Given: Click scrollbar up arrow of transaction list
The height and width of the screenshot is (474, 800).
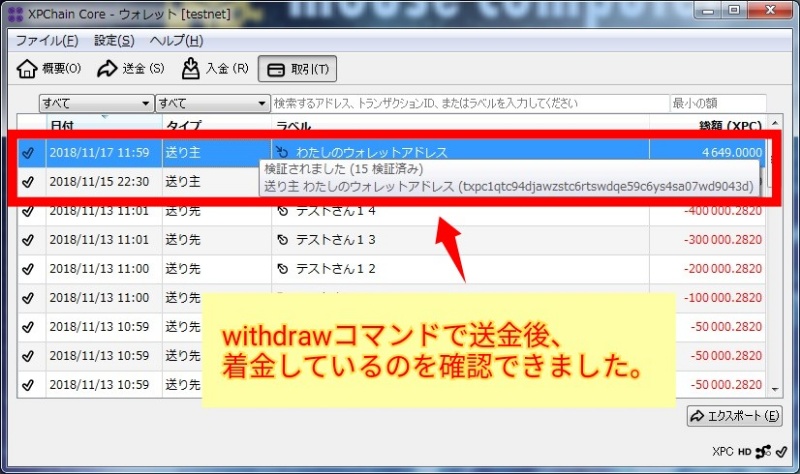Looking at the screenshot, I should 775,123.
